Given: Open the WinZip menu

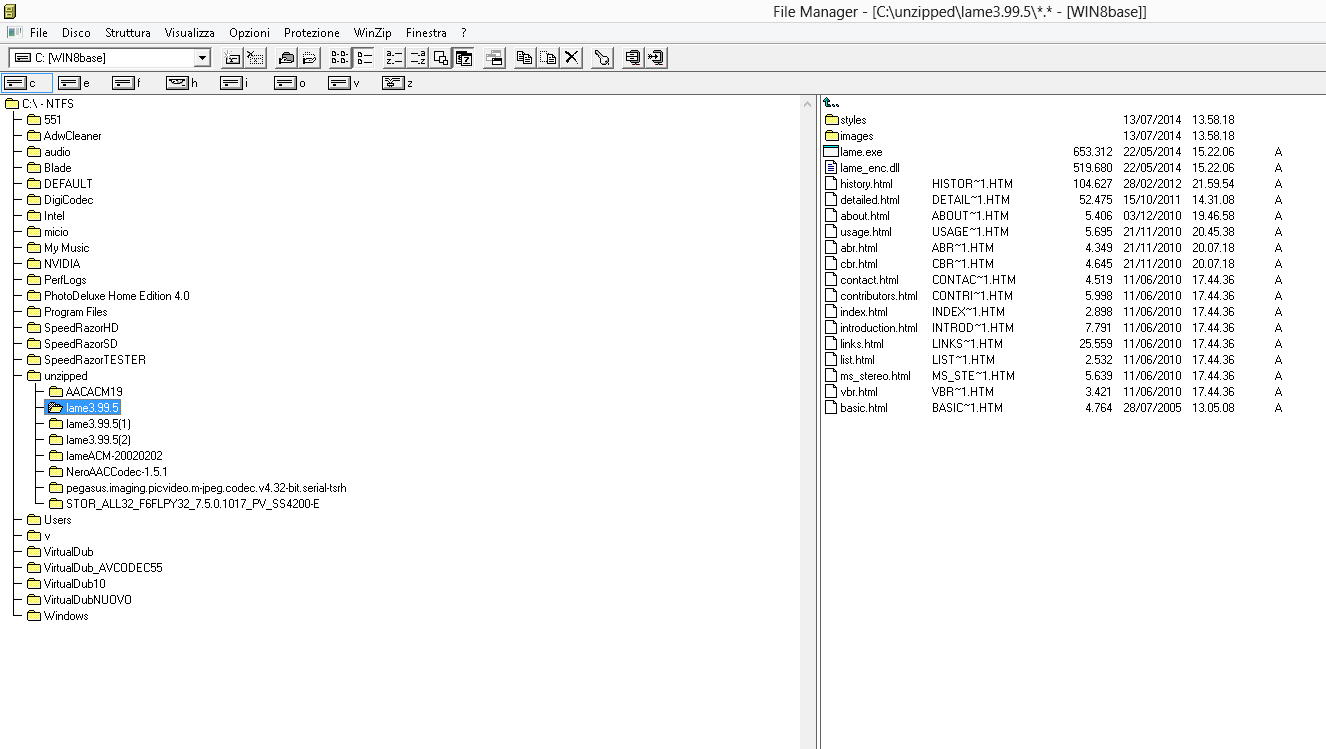Looking at the screenshot, I should [x=372, y=33].
